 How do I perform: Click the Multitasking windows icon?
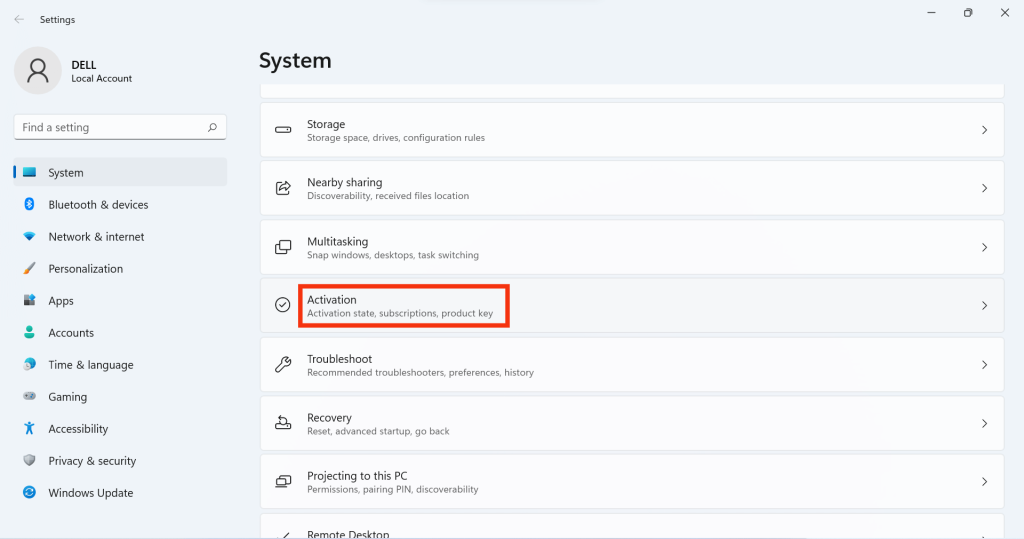[x=283, y=247]
